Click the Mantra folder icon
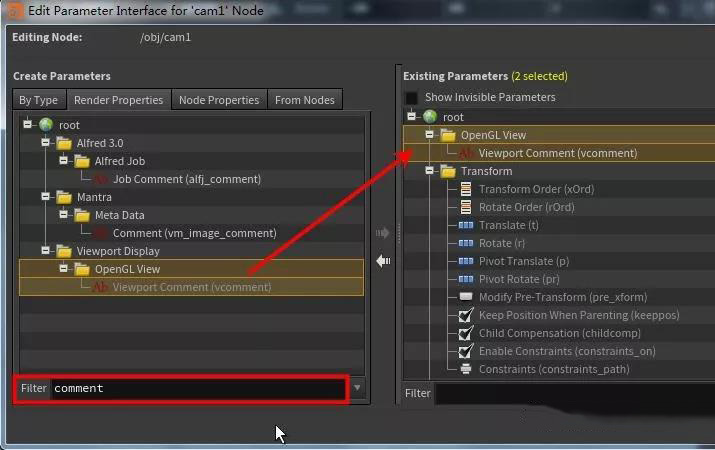Viewport: 715px width, 450px height. pyautogui.click(x=64, y=197)
